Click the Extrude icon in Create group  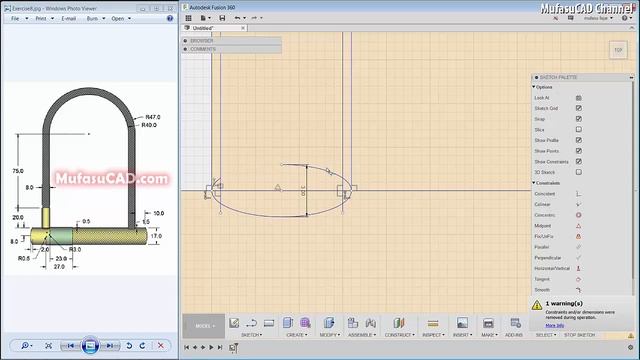tap(288, 323)
